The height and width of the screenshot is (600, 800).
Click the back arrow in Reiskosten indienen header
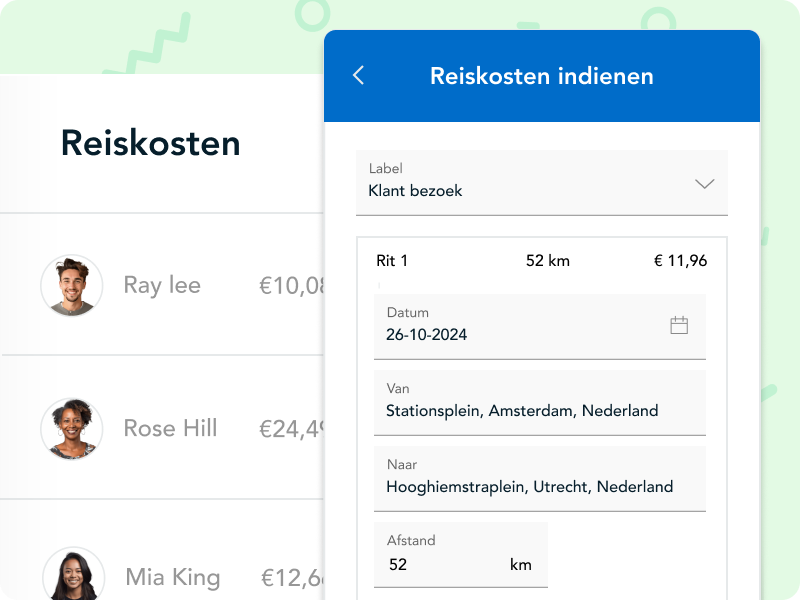[x=359, y=76]
